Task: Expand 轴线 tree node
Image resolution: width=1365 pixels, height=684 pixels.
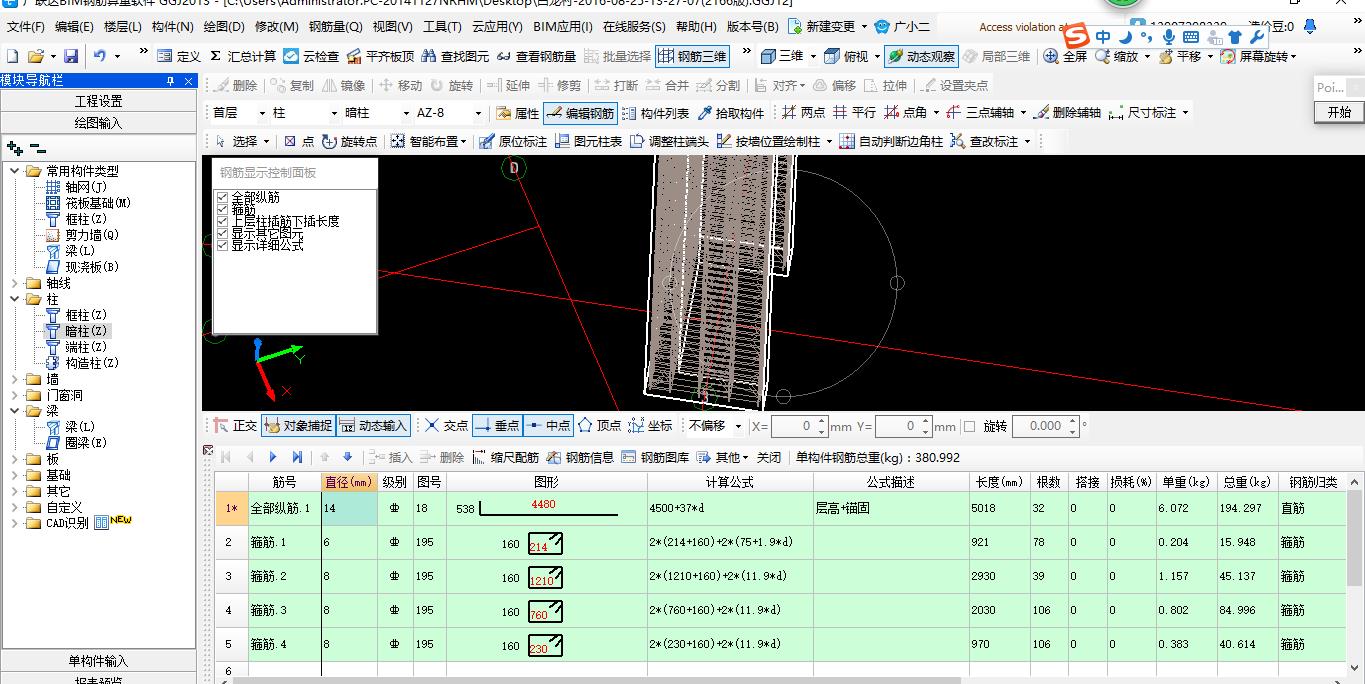Action: click(x=15, y=283)
